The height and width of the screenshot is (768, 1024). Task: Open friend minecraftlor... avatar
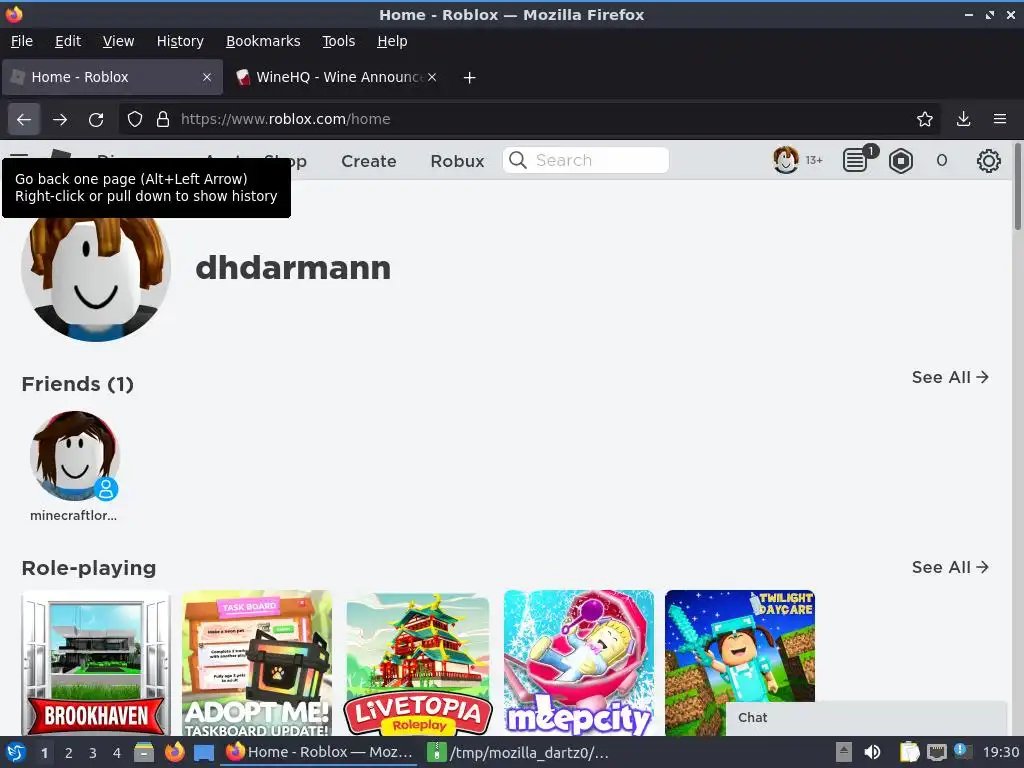point(74,456)
